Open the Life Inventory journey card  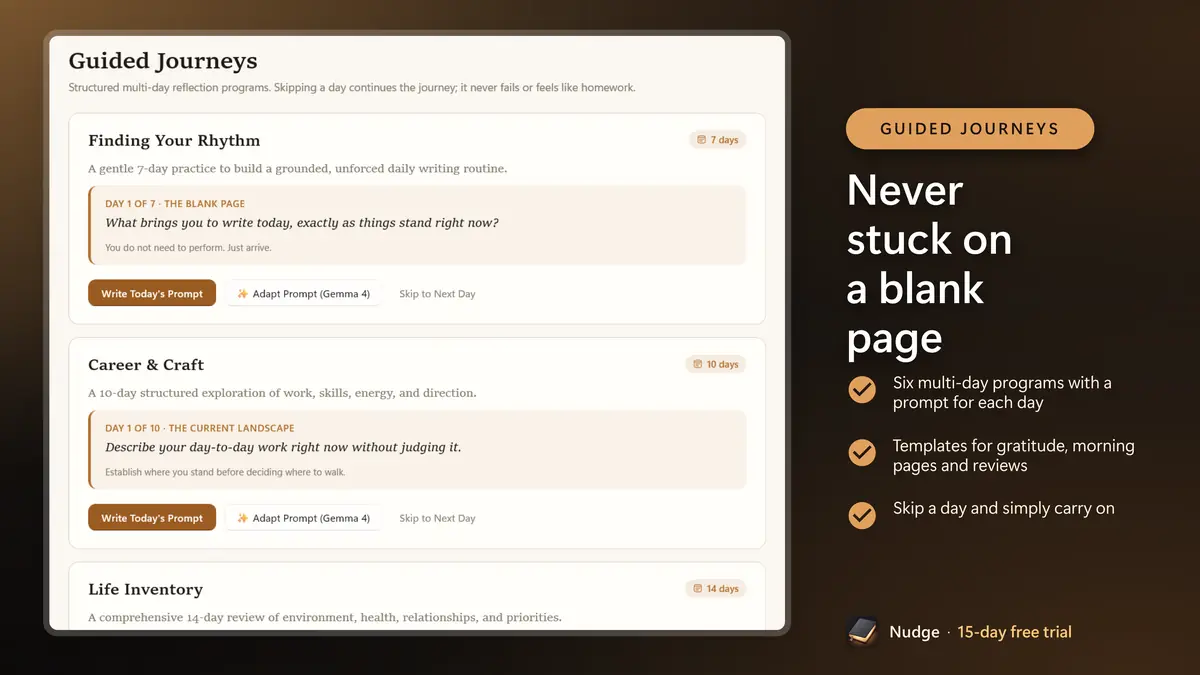pos(417,596)
